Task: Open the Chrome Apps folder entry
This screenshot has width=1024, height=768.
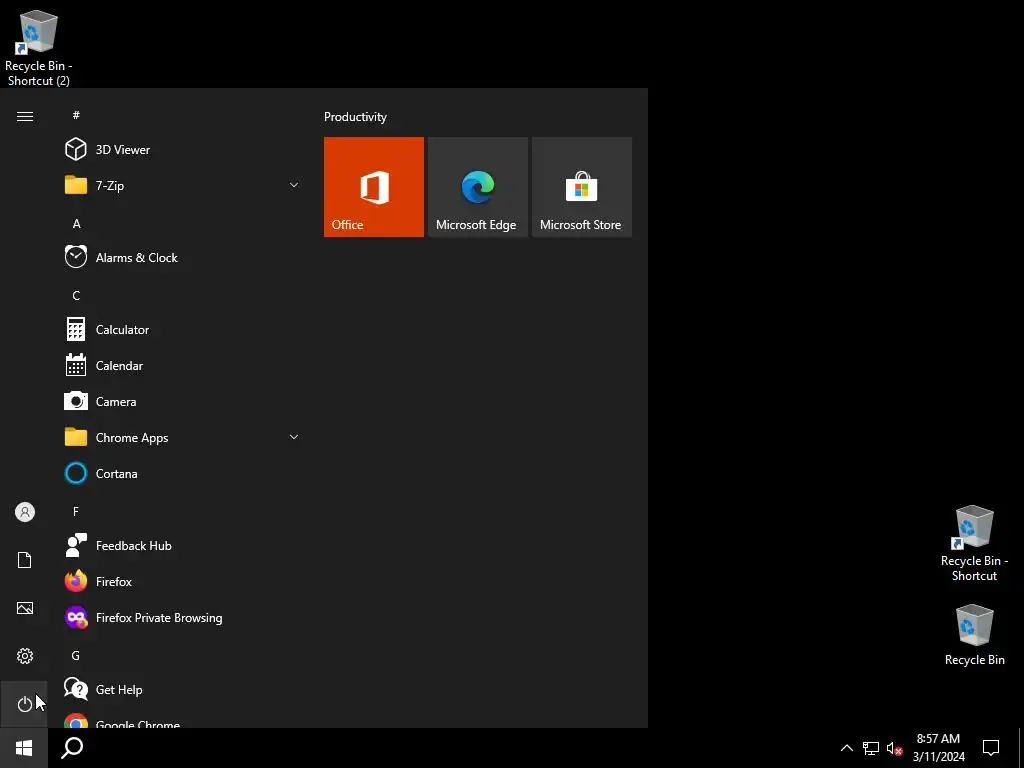Action: point(183,437)
